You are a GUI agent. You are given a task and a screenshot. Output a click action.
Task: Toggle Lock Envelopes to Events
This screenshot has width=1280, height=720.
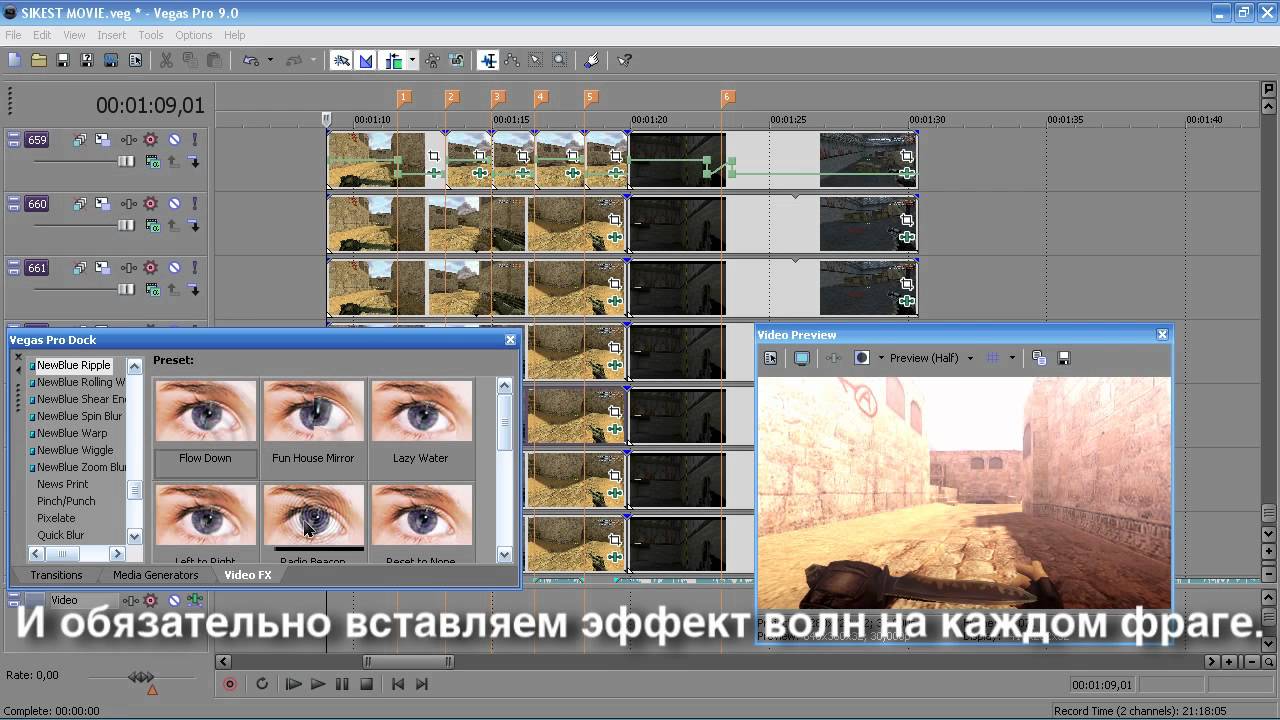pos(433,61)
